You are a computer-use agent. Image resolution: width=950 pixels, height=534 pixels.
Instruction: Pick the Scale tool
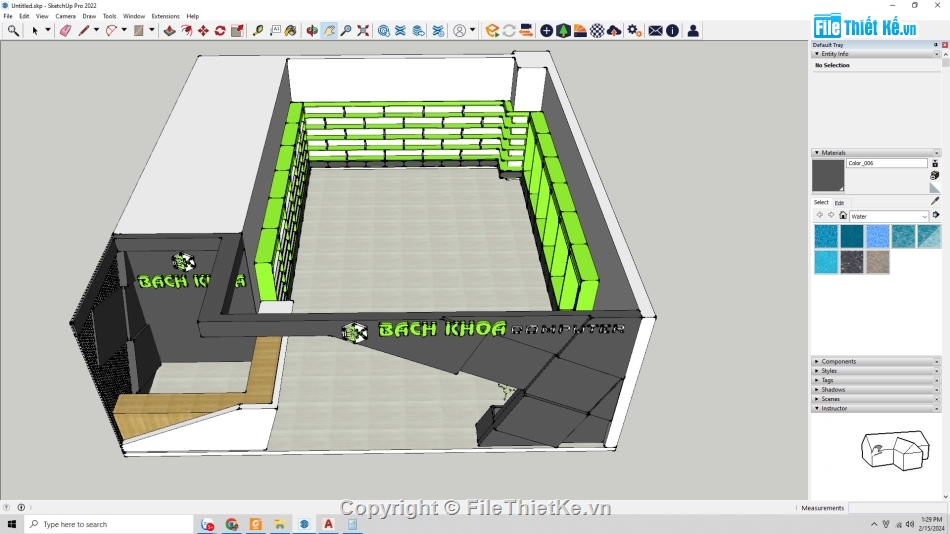click(238, 30)
